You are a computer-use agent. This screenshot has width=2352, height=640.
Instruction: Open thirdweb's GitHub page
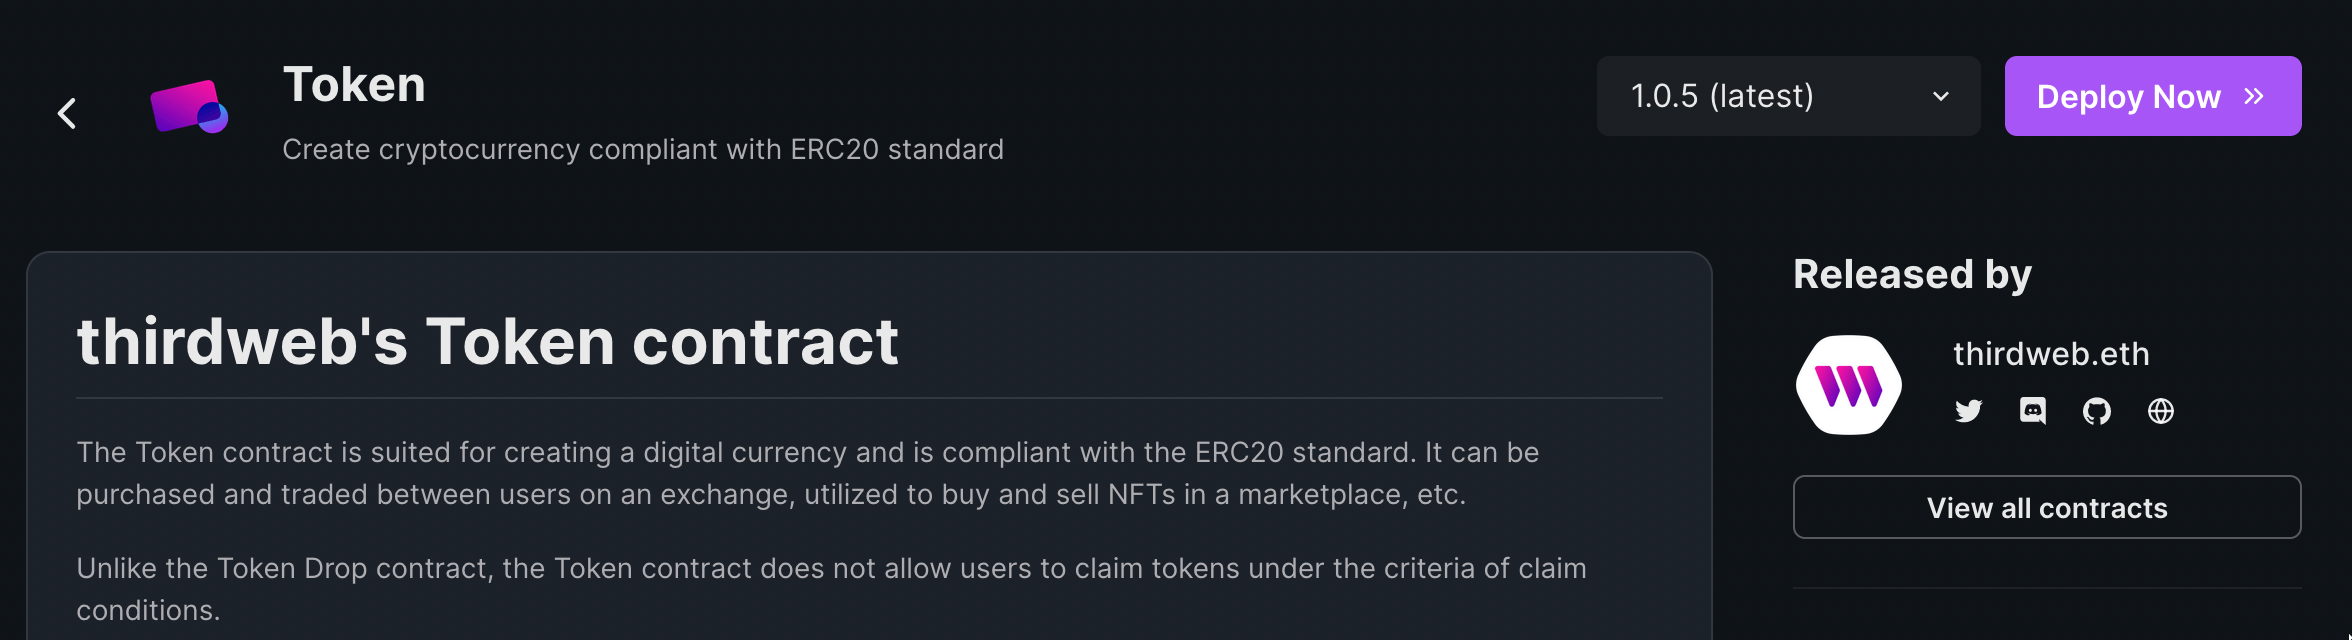[x=2097, y=411]
